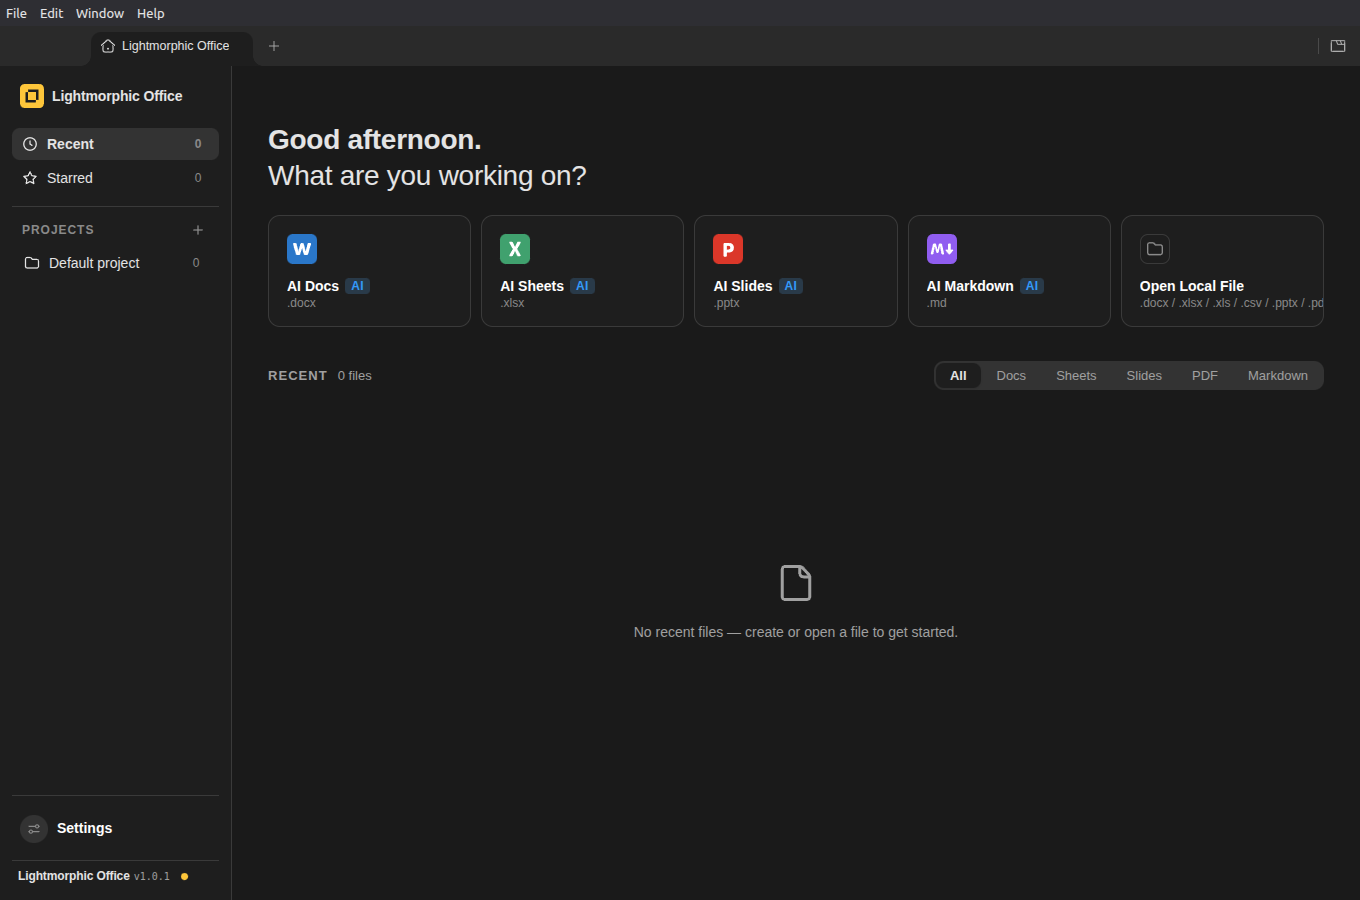Open Default project in sidebar
Viewport: 1360px width, 900px height.
pos(115,263)
